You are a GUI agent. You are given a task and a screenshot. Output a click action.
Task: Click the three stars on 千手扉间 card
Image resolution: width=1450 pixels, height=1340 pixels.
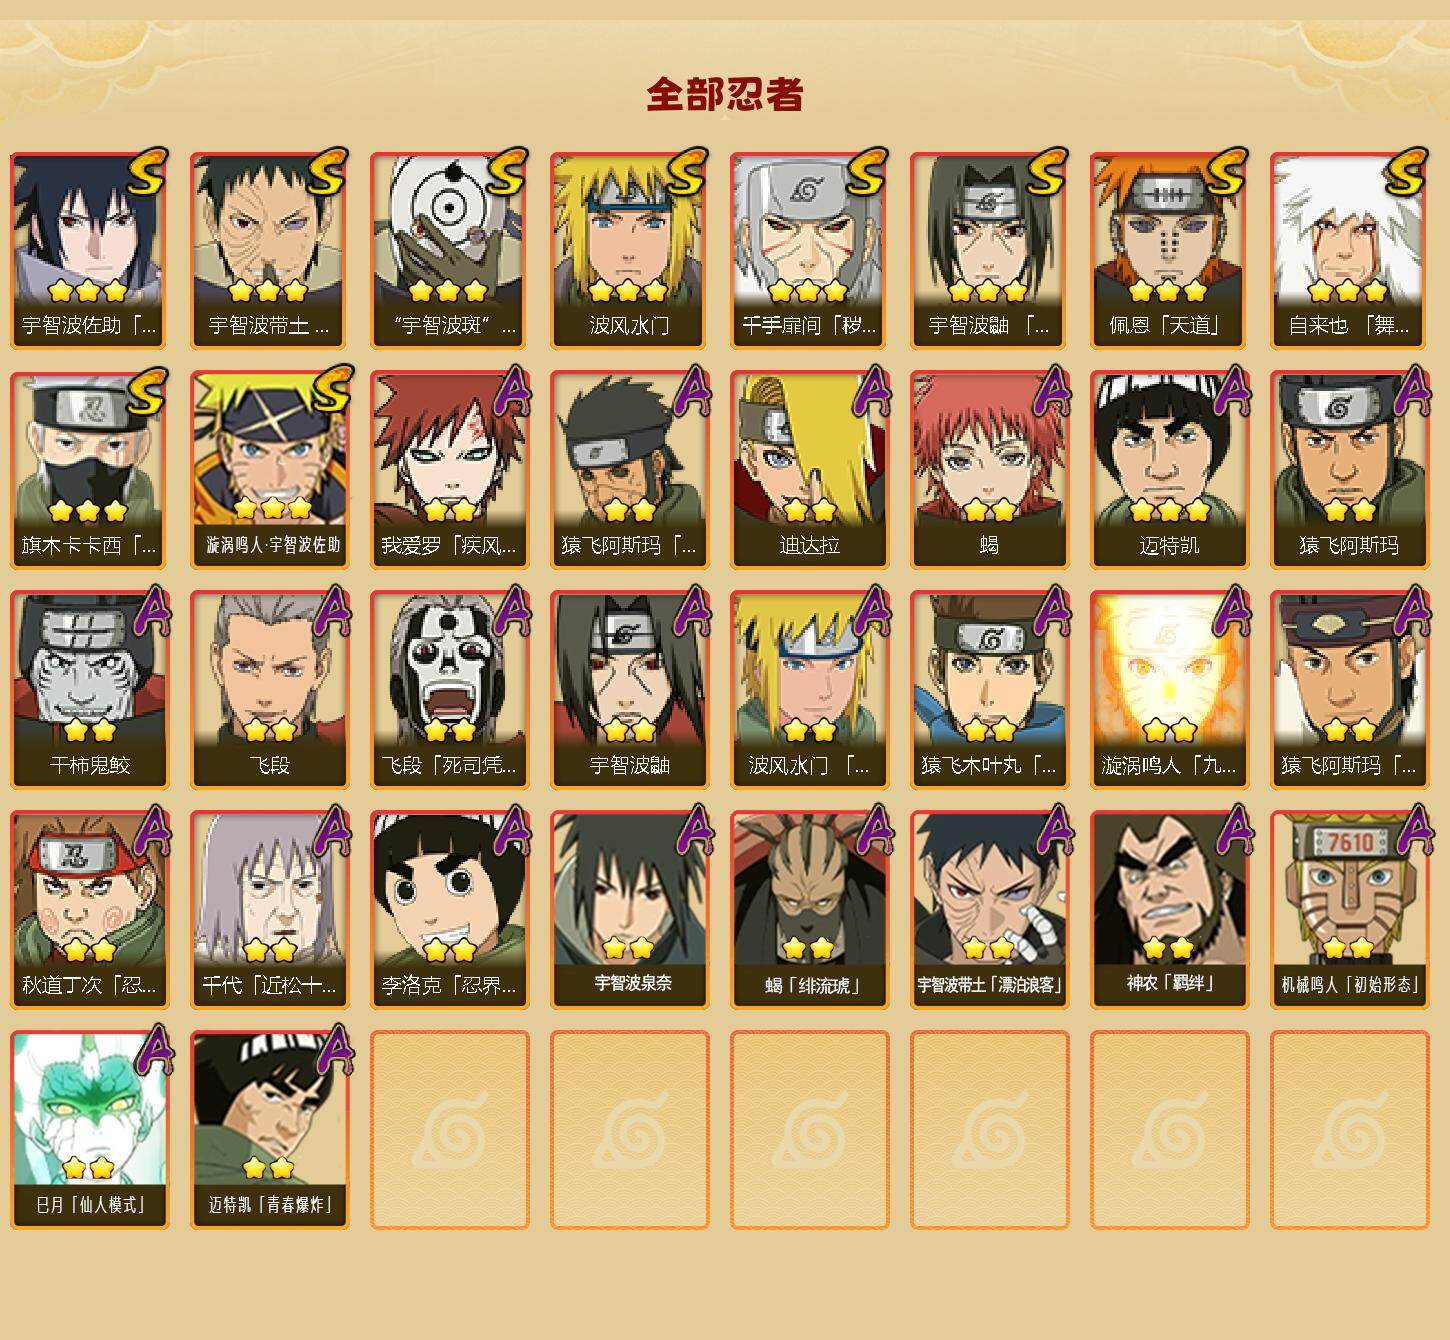click(x=809, y=291)
